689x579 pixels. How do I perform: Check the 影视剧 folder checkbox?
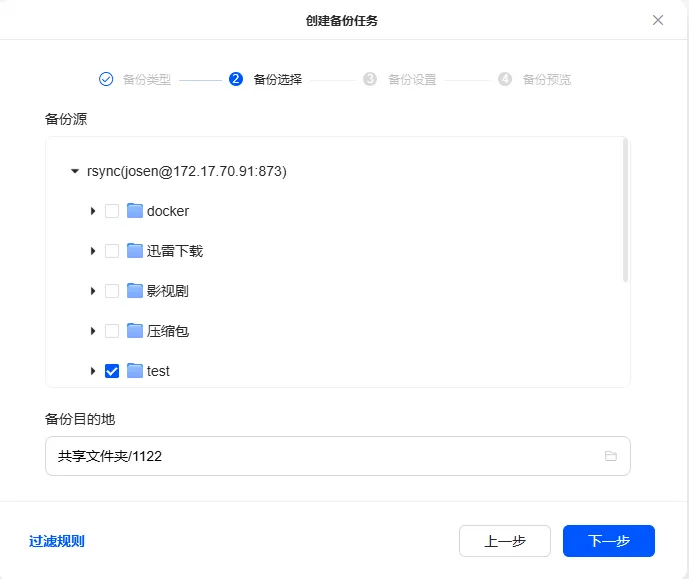pyautogui.click(x=112, y=291)
